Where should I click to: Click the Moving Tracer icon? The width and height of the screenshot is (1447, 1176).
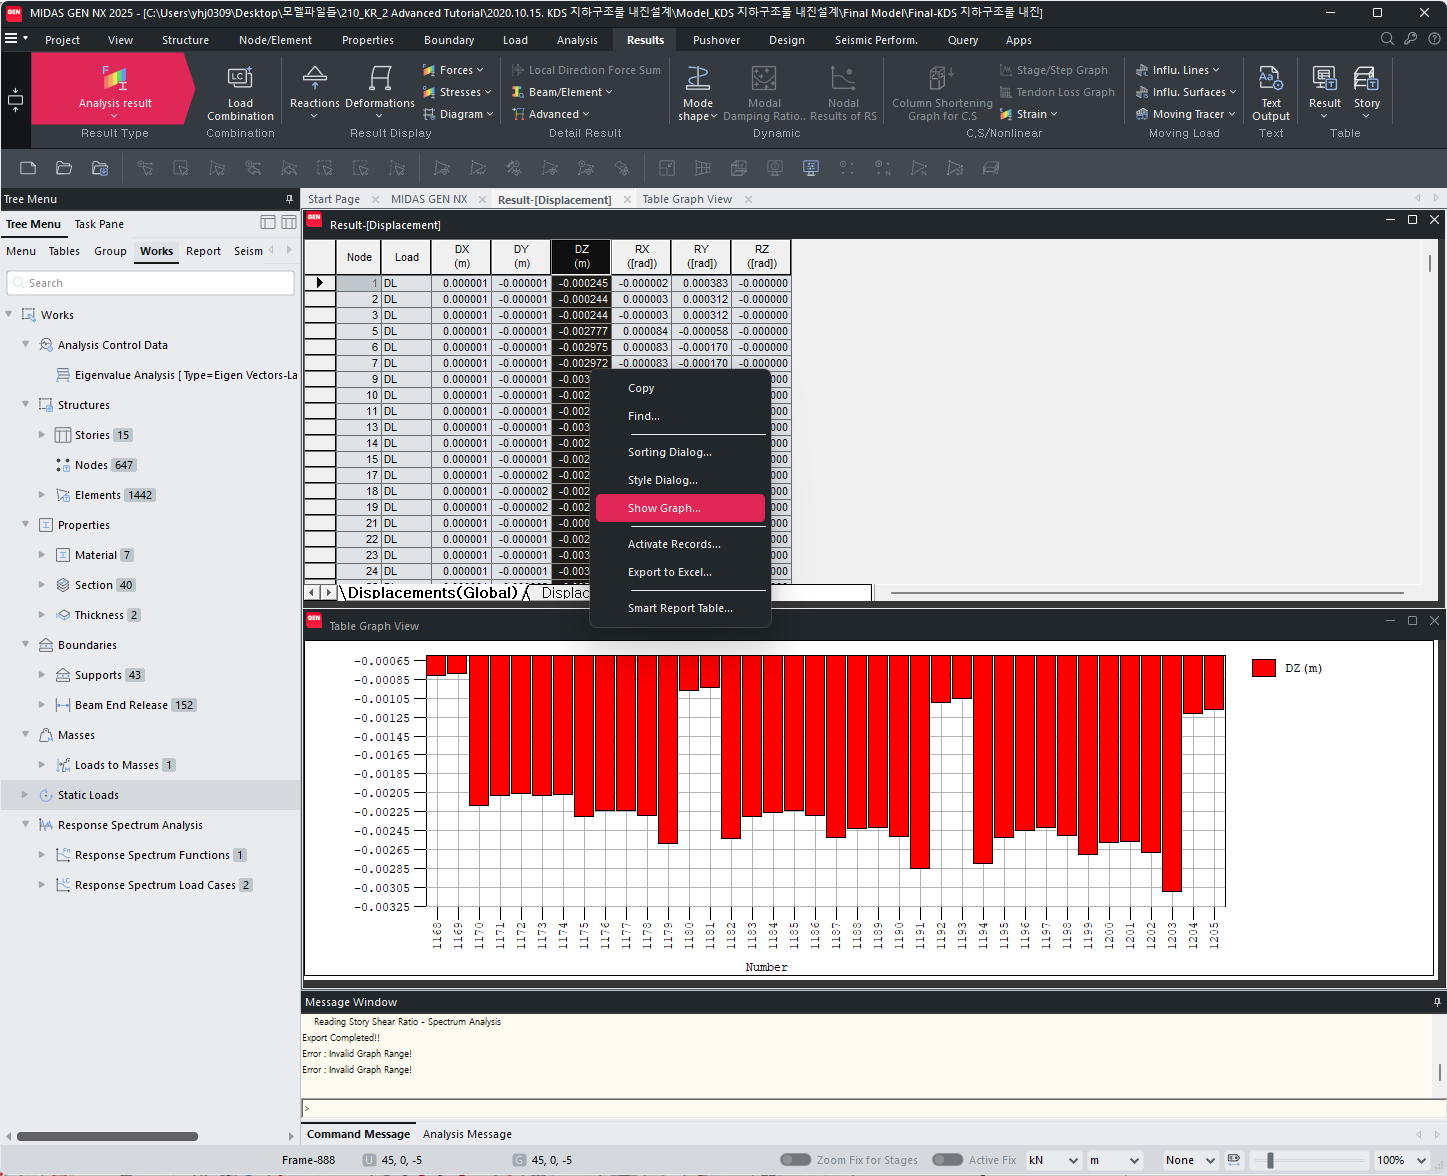click(x=1142, y=114)
